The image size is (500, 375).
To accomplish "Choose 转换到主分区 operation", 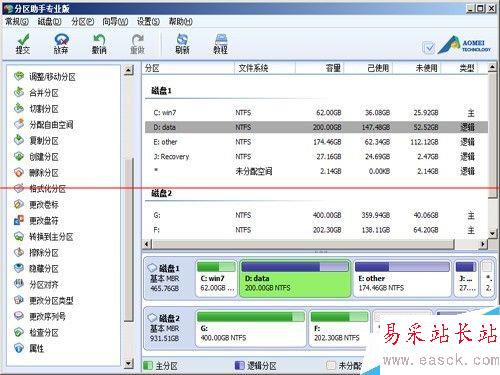I will tap(43, 237).
